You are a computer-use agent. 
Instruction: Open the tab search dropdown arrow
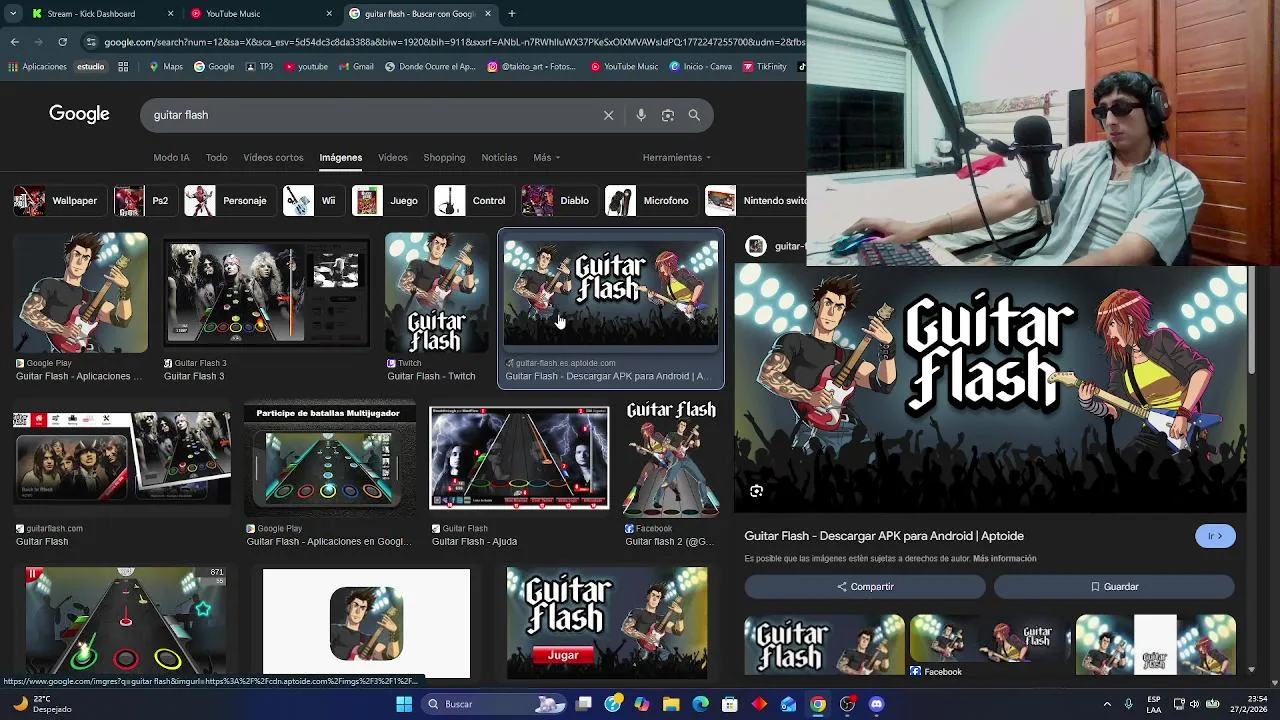pos(13,14)
